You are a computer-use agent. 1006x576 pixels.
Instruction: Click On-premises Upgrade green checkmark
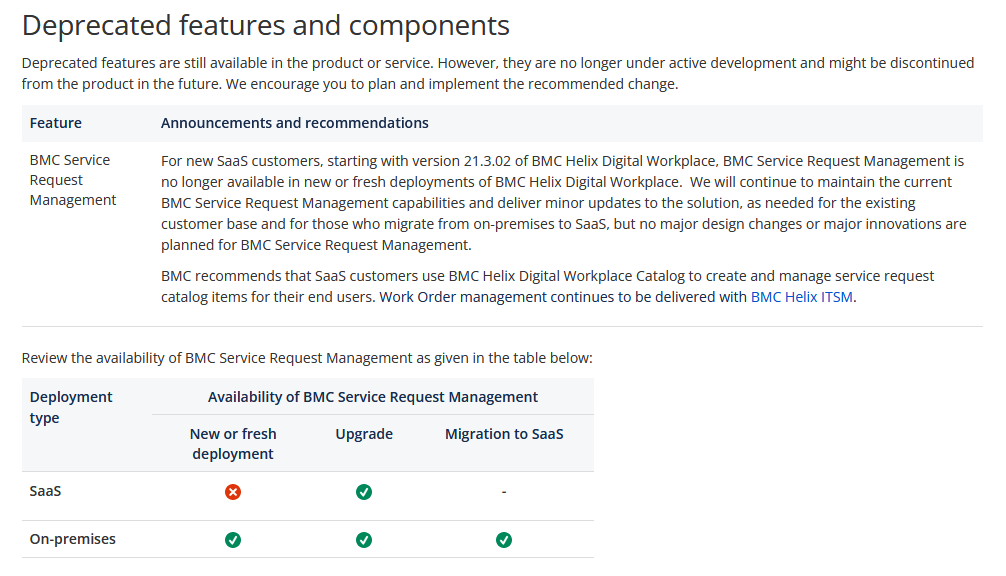point(364,540)
